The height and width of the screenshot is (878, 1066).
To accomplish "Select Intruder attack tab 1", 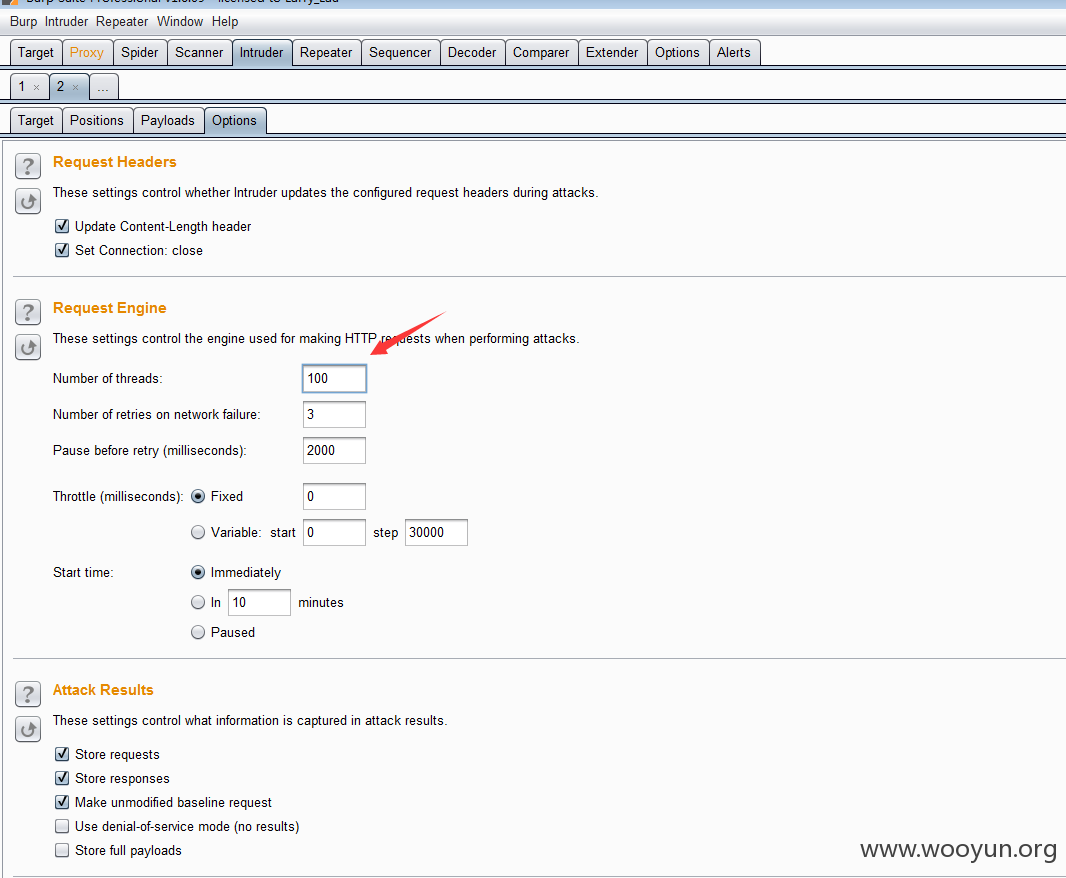I will pos(22,86).
